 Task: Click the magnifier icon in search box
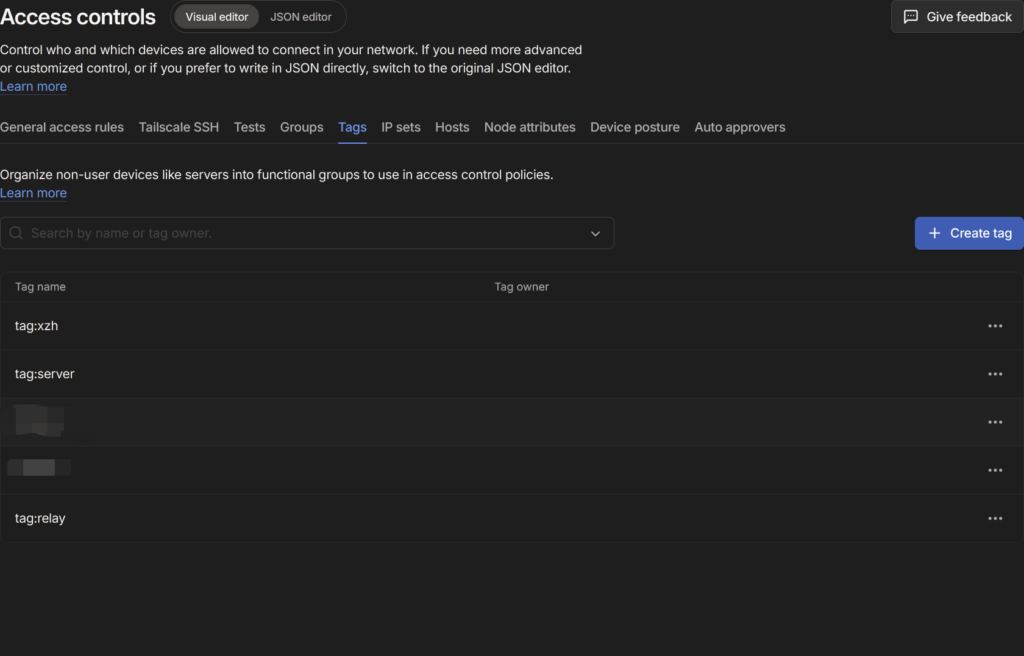tap(16, 233)
